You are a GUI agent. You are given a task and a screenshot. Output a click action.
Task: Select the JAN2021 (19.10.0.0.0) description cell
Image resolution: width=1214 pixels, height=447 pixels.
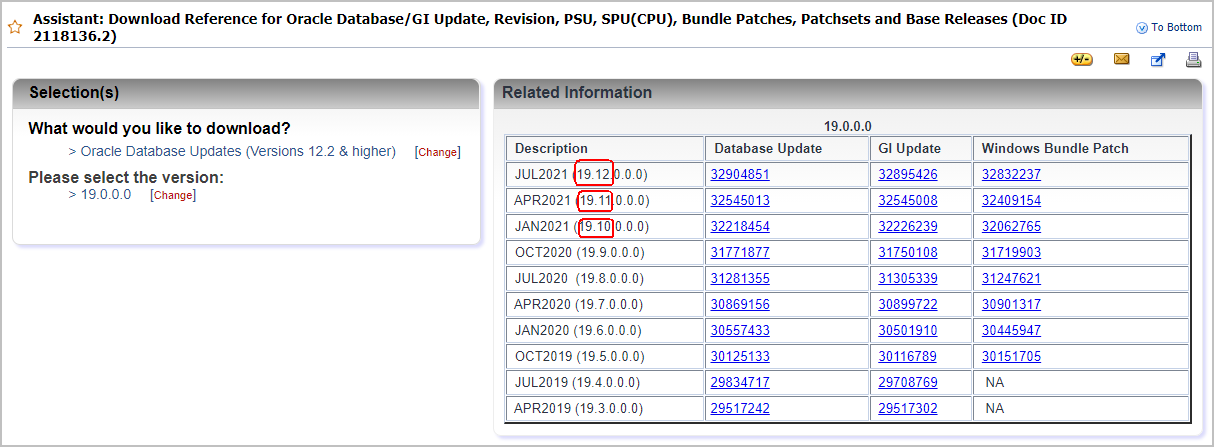[x=605, y=226]
